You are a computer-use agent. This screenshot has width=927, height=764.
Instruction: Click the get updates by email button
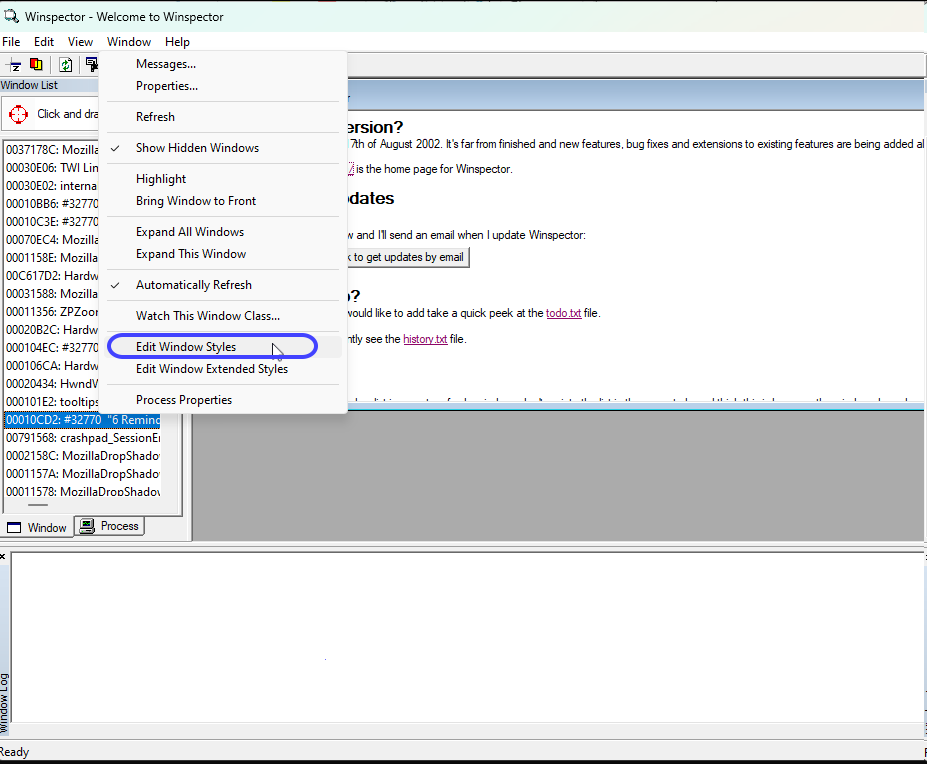(408, 257)
